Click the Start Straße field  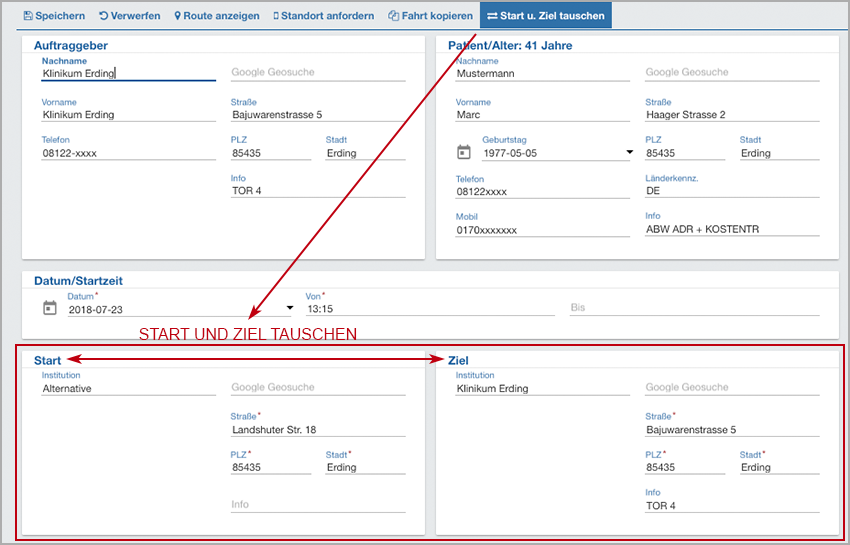[x=318, y=430]
